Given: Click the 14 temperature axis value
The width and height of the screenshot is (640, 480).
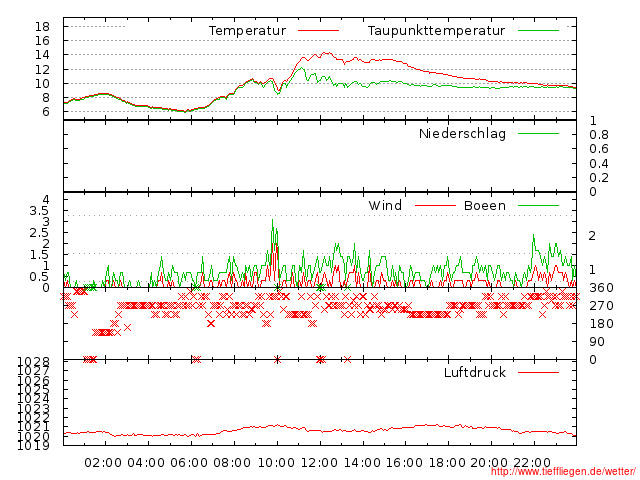Looking at the screenshot, I should pyautogui.click(x=42, y=55).
